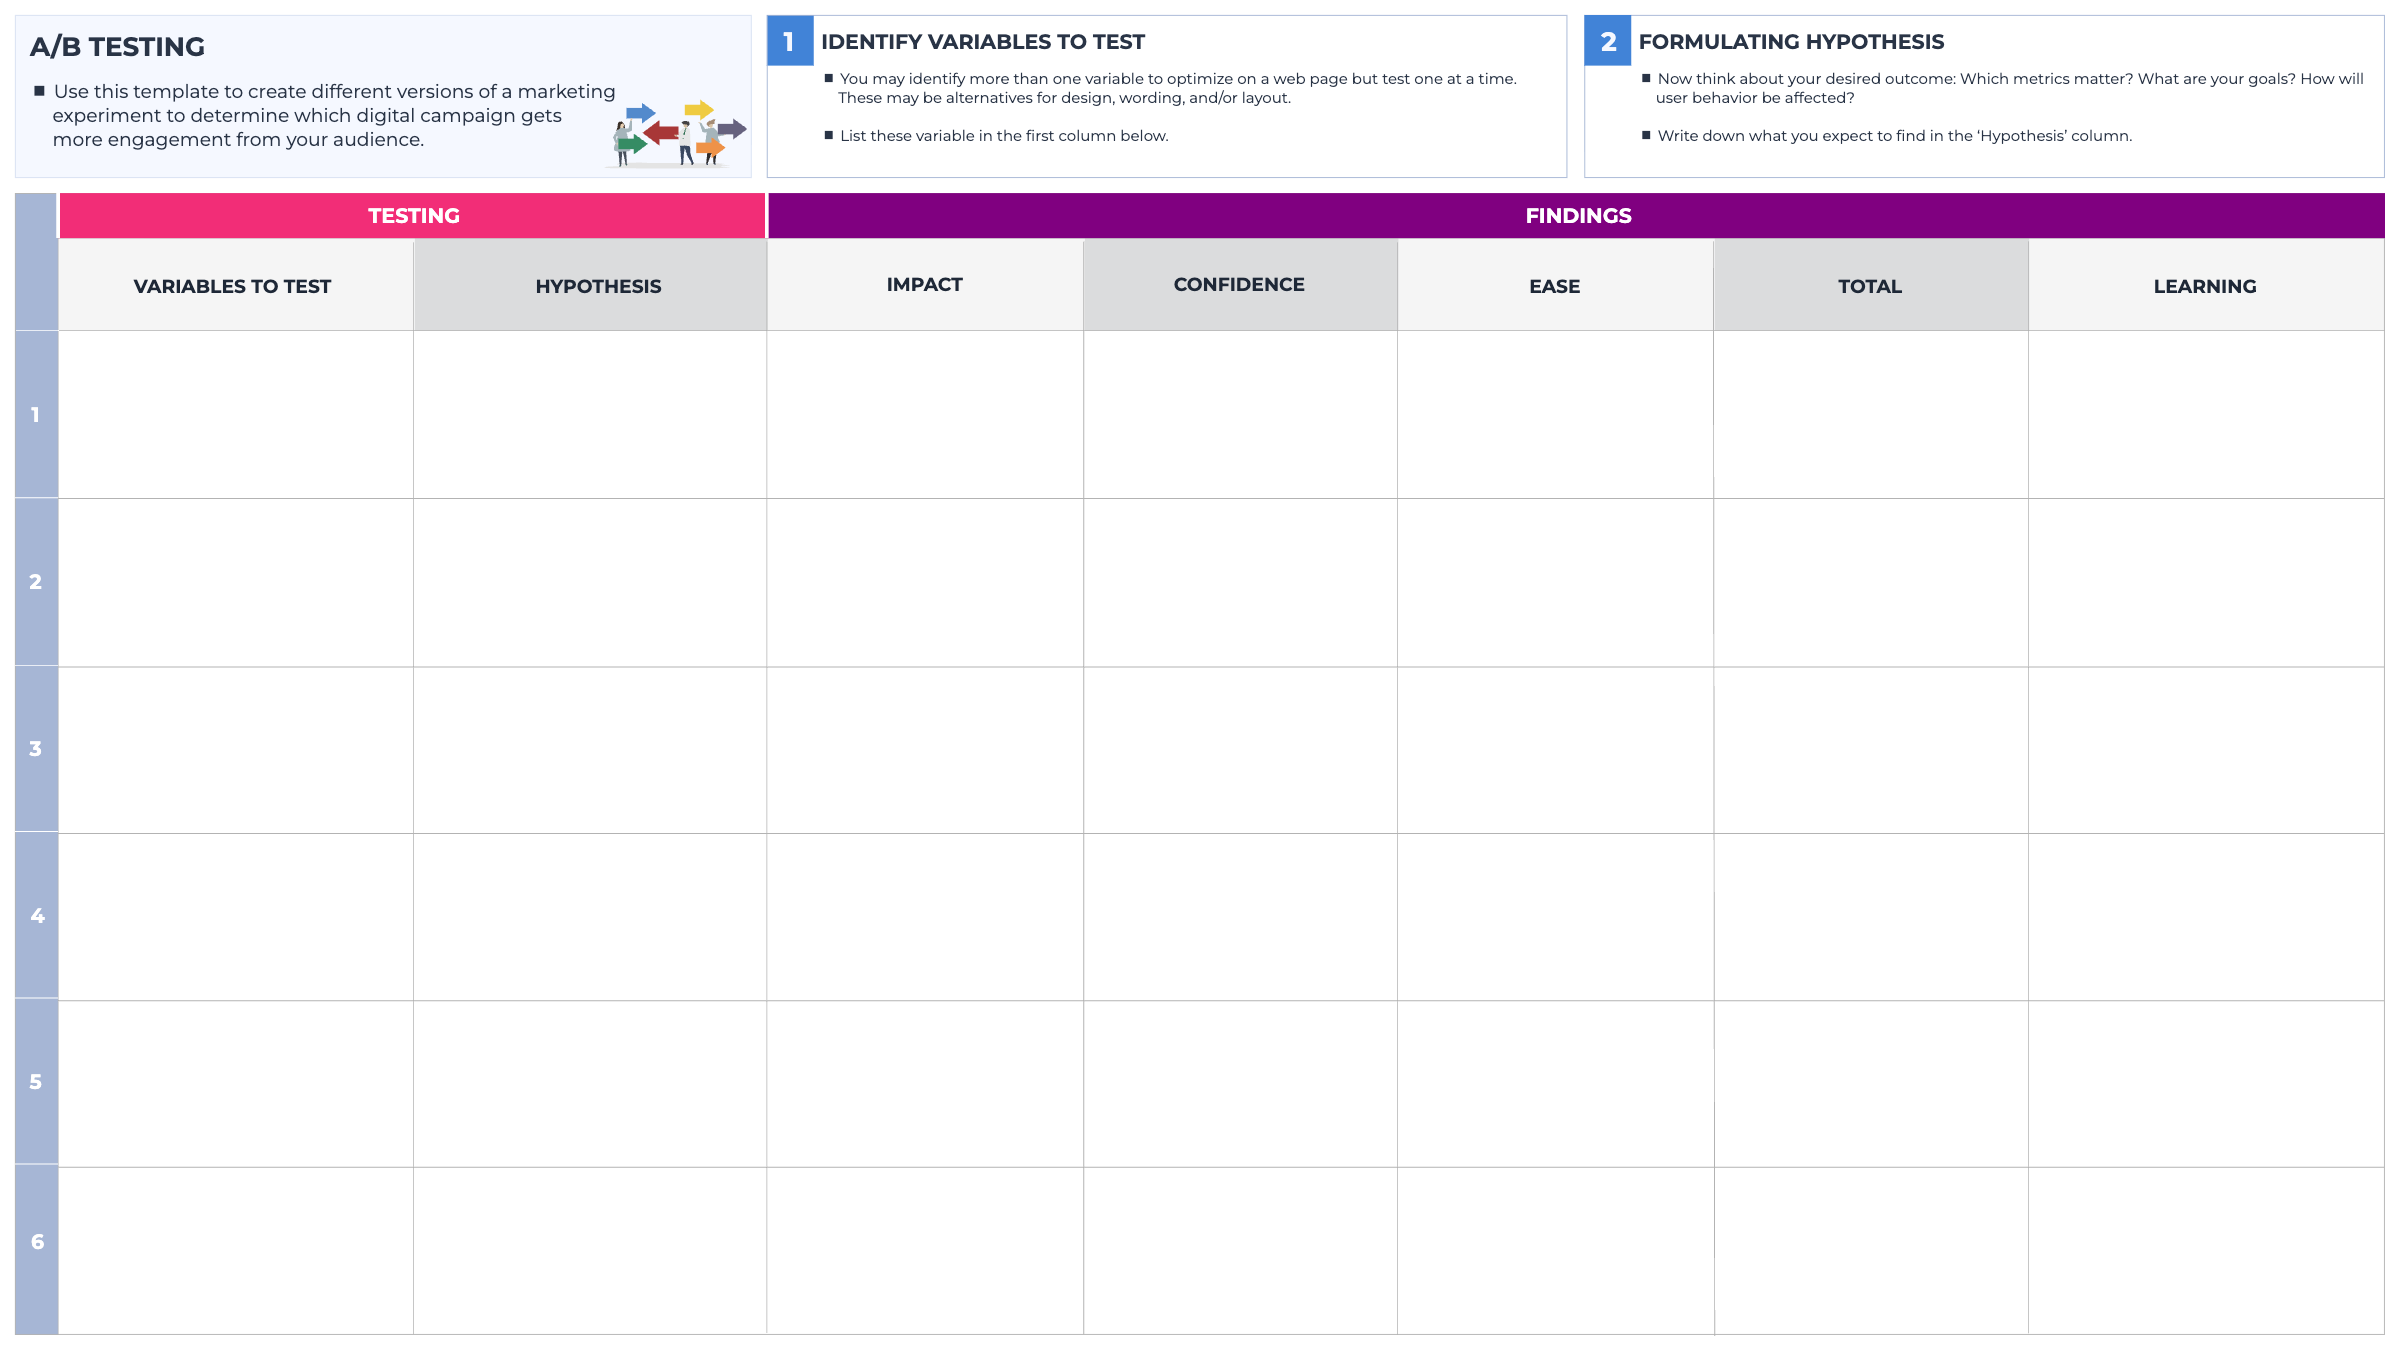
Task: Click the TOTAL column header
Action: tap(1871, 286)
